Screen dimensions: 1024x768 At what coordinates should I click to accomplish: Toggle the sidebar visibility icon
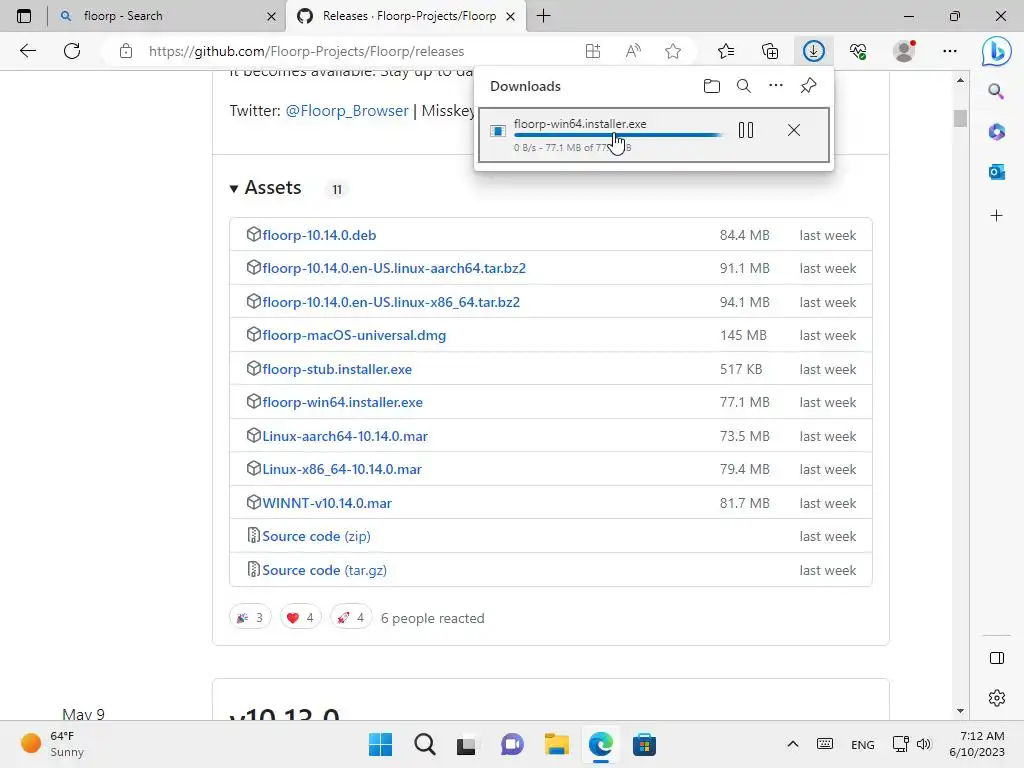click(x=997, y=658)
